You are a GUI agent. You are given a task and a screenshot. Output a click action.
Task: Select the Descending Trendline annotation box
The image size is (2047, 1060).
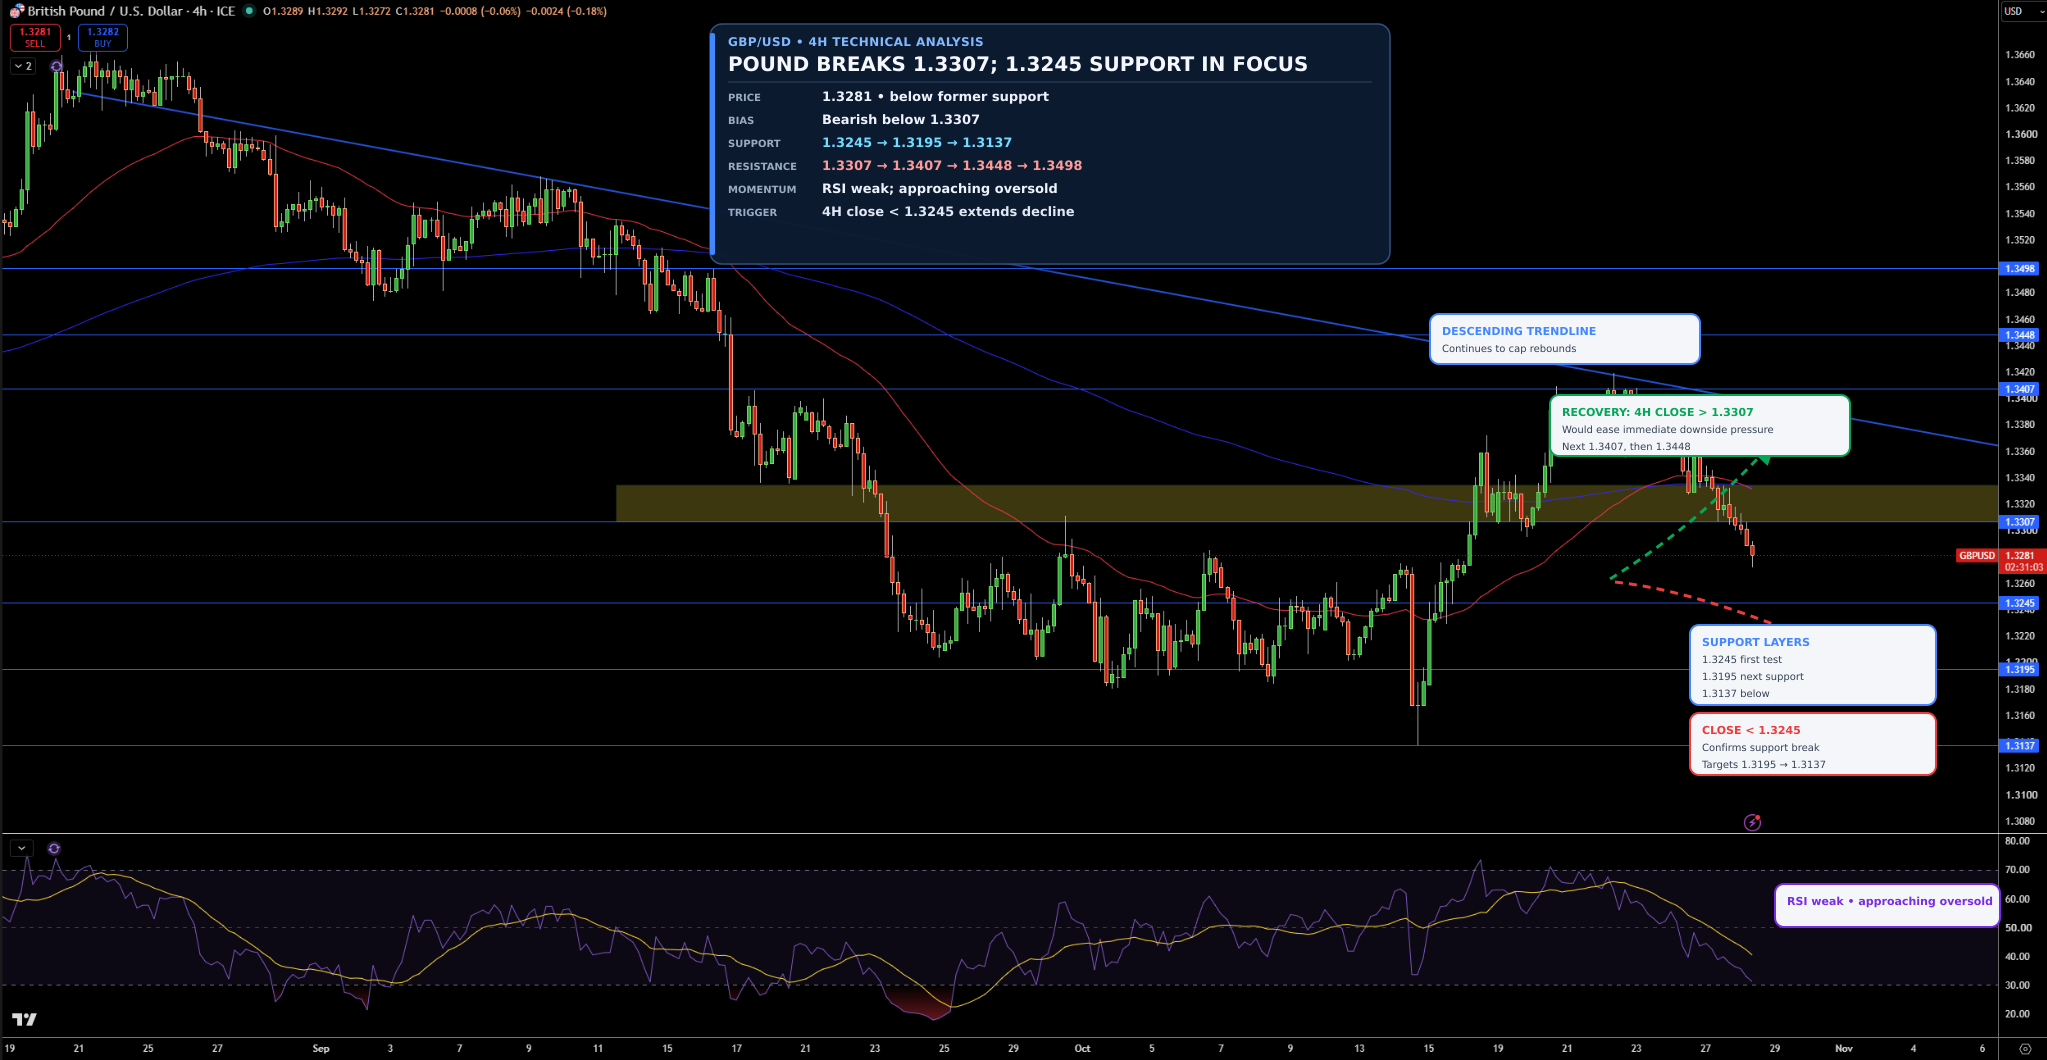(x=1564, y=339)
